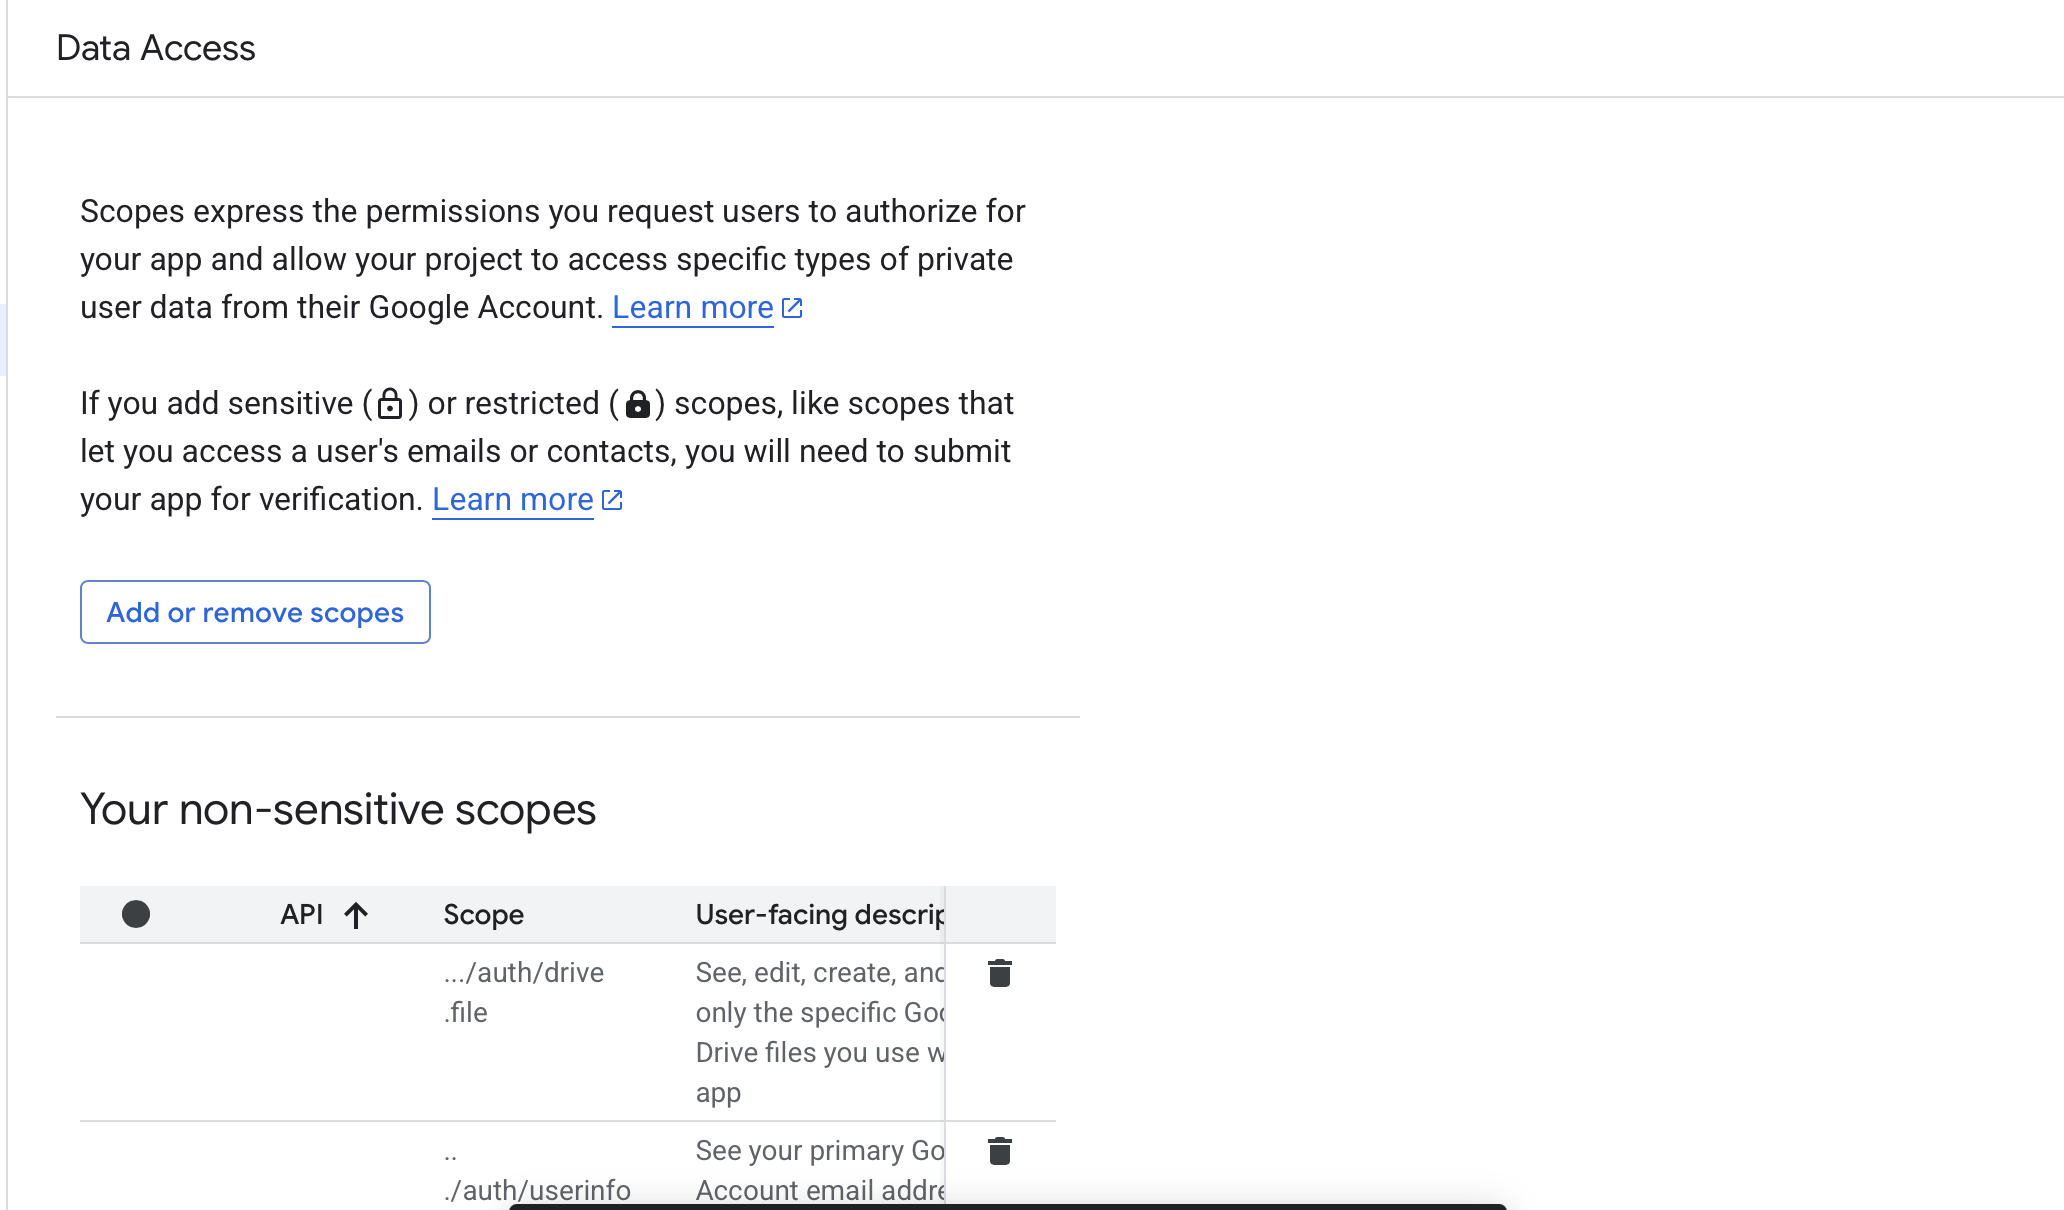Click the User-facing description column header
The width and height of the screenshot is (2064, 1210).
pyautogui.click(x=818, y=914)
